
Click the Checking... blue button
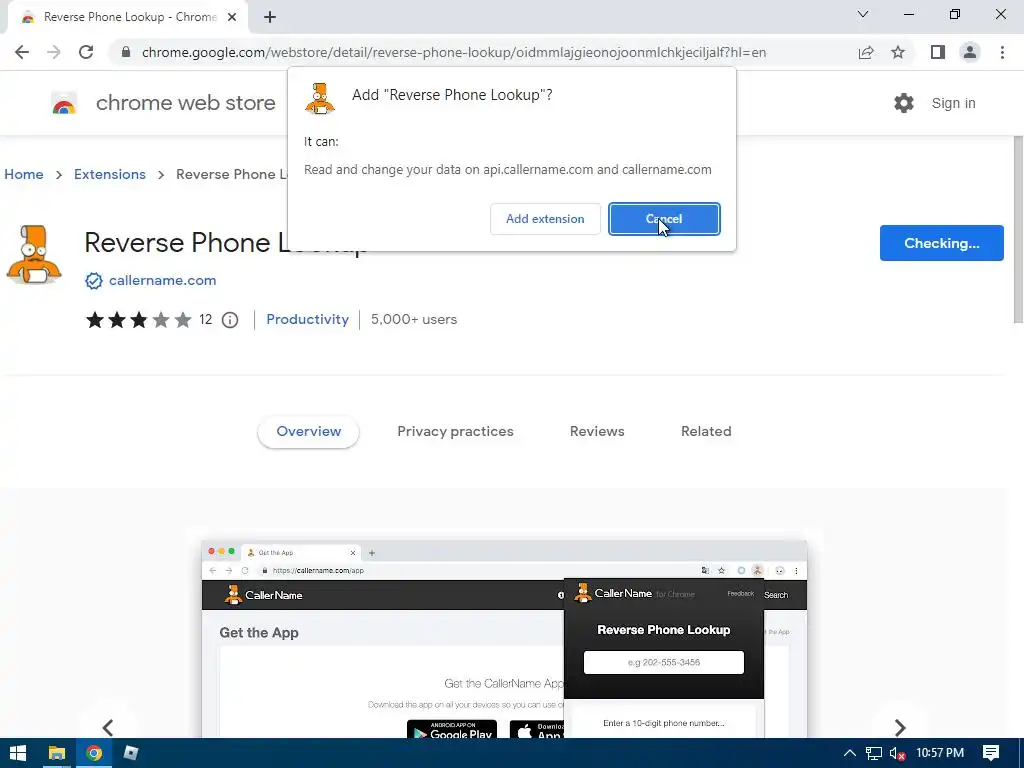pyautogui.click(x=941, y=243)
